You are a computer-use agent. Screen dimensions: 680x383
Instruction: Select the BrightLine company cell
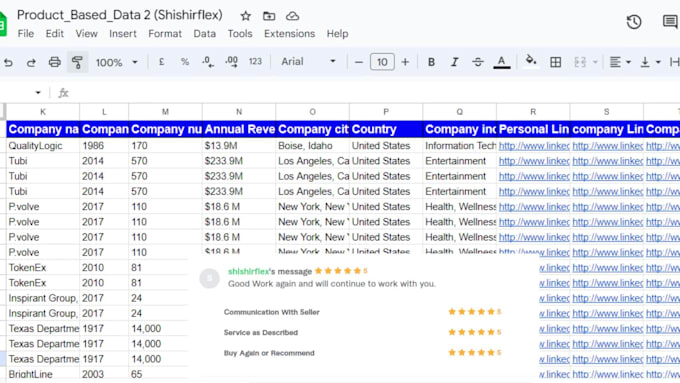coord(42,374)
